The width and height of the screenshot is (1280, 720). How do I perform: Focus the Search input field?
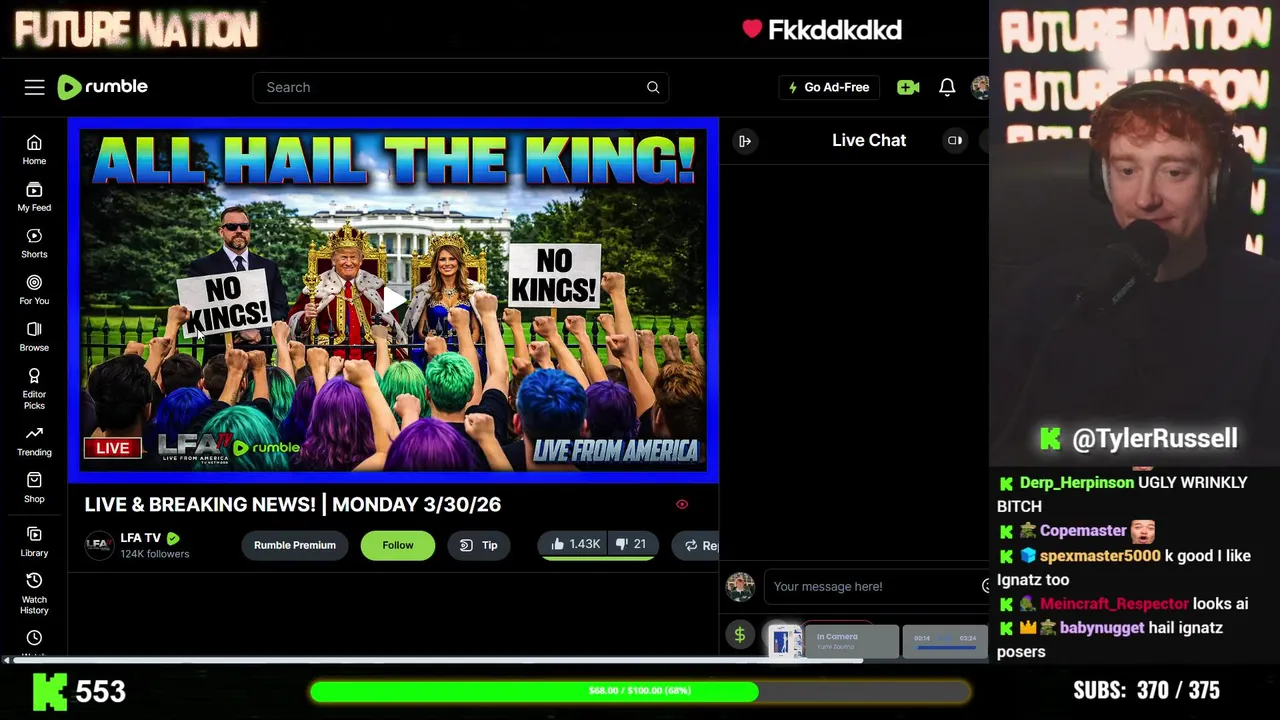pyautogui.click(x=461, y=87)
